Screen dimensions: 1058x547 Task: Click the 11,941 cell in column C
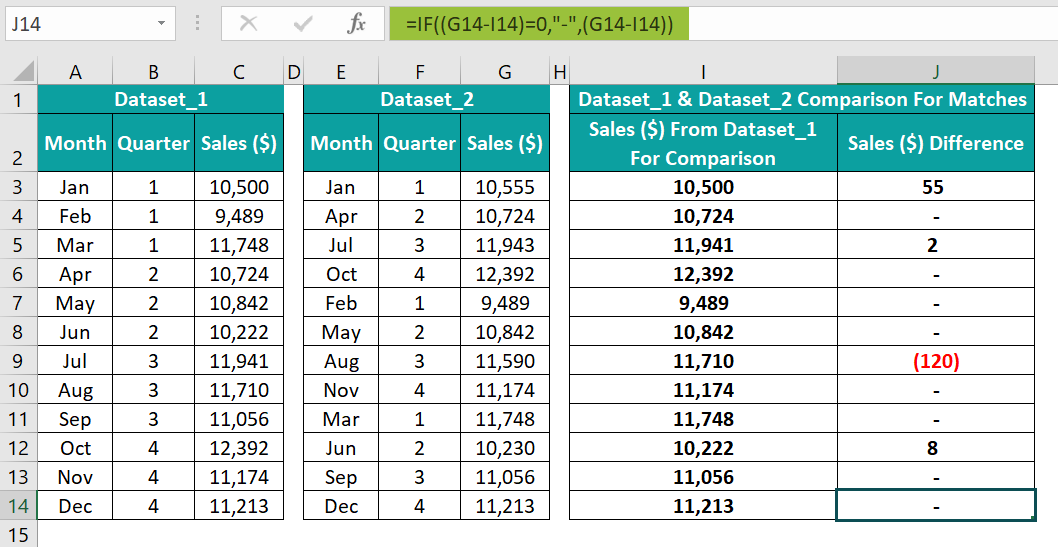pos(239,360)
